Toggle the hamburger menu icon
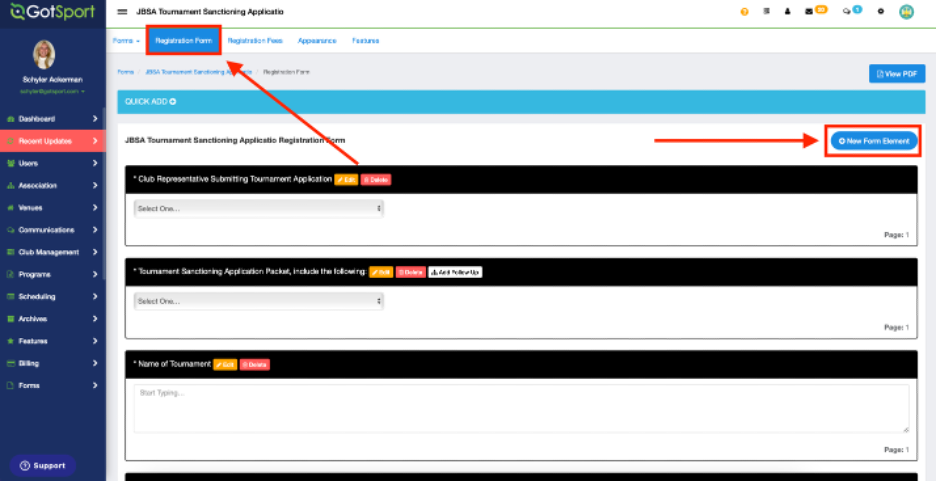The image size is (936, 482). point(122,12)
